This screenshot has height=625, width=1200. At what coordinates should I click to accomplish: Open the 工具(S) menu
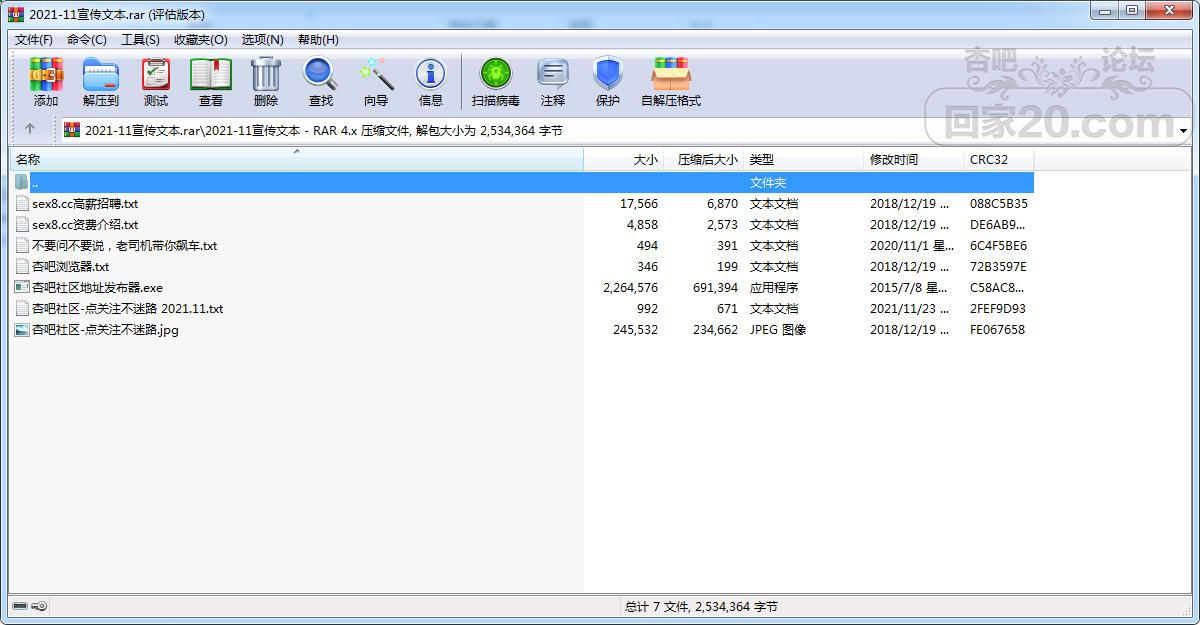pos(140,40)
